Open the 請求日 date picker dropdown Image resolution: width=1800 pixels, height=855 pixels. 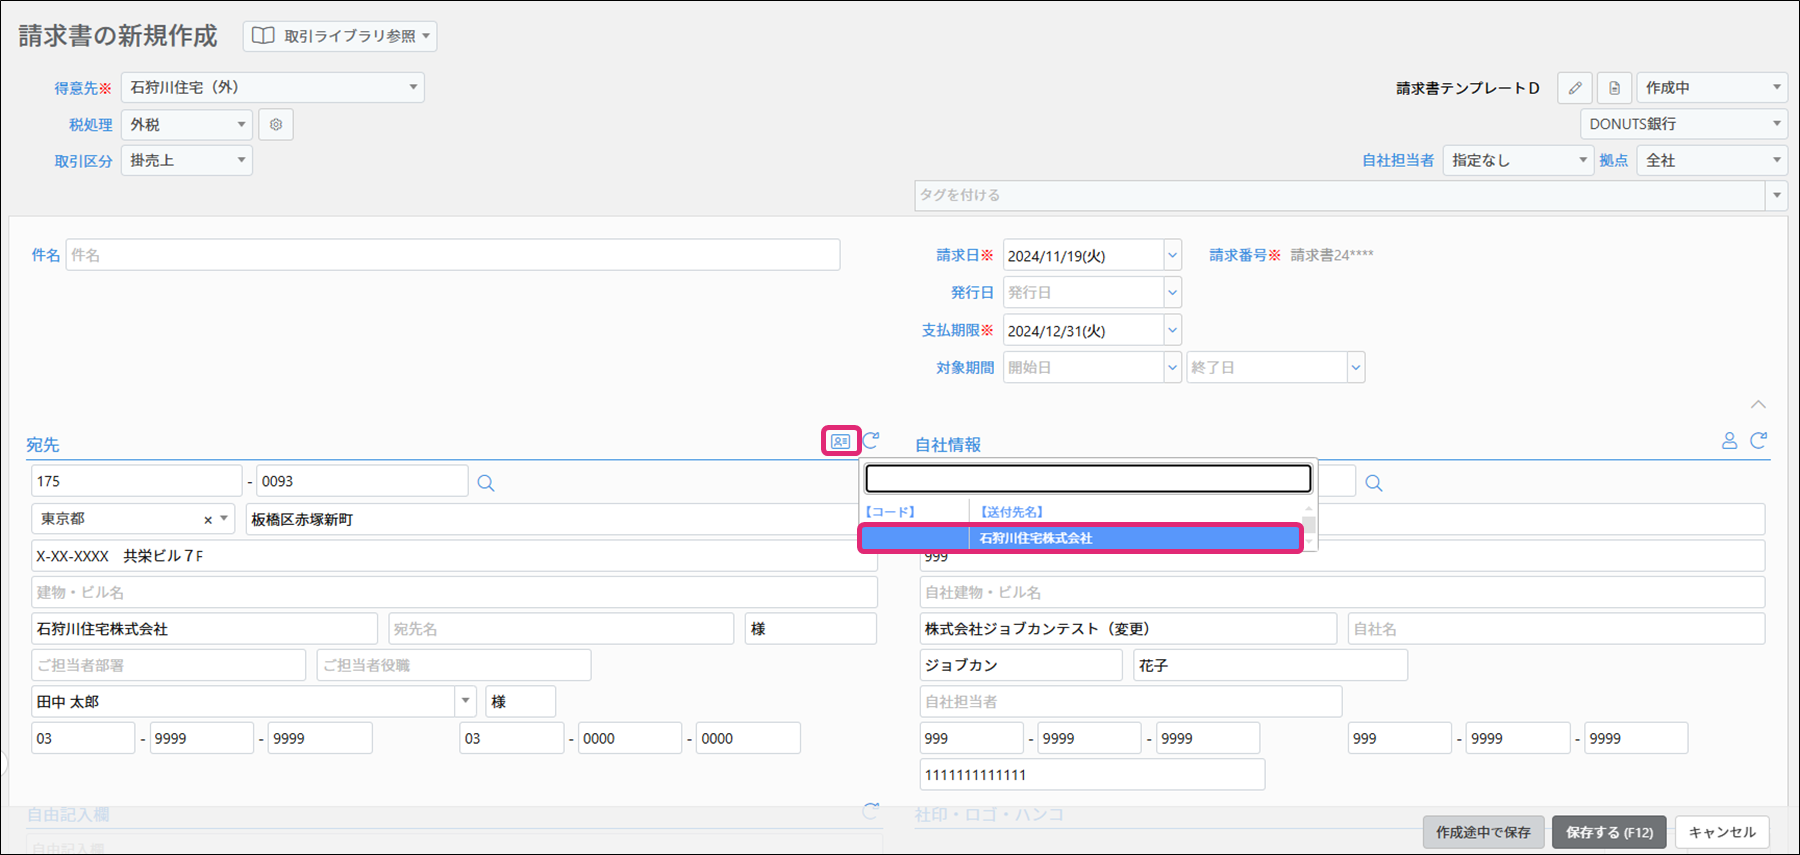click(x=1172, y=256)
